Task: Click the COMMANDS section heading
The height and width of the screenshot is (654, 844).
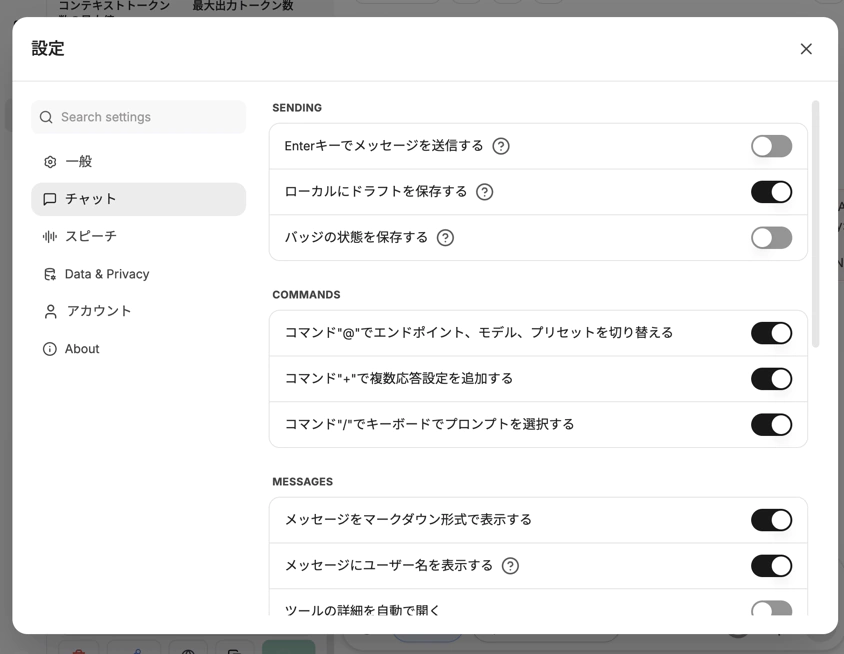Action: [306, 294]
